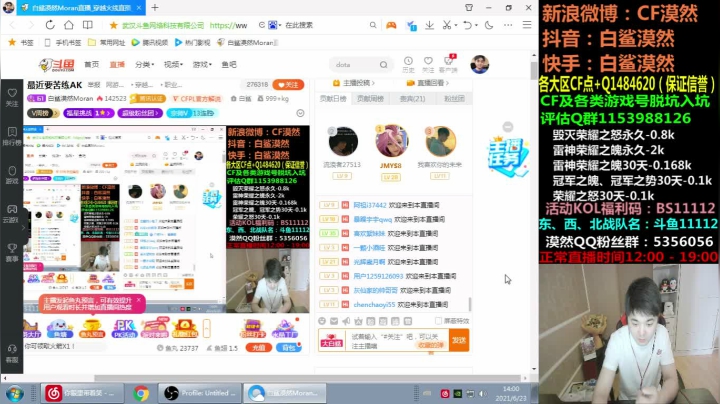Image resolution: width=720 pixels, height=404 pixels.
Task: Open the Windows Start button
Action: coord(15,393)
